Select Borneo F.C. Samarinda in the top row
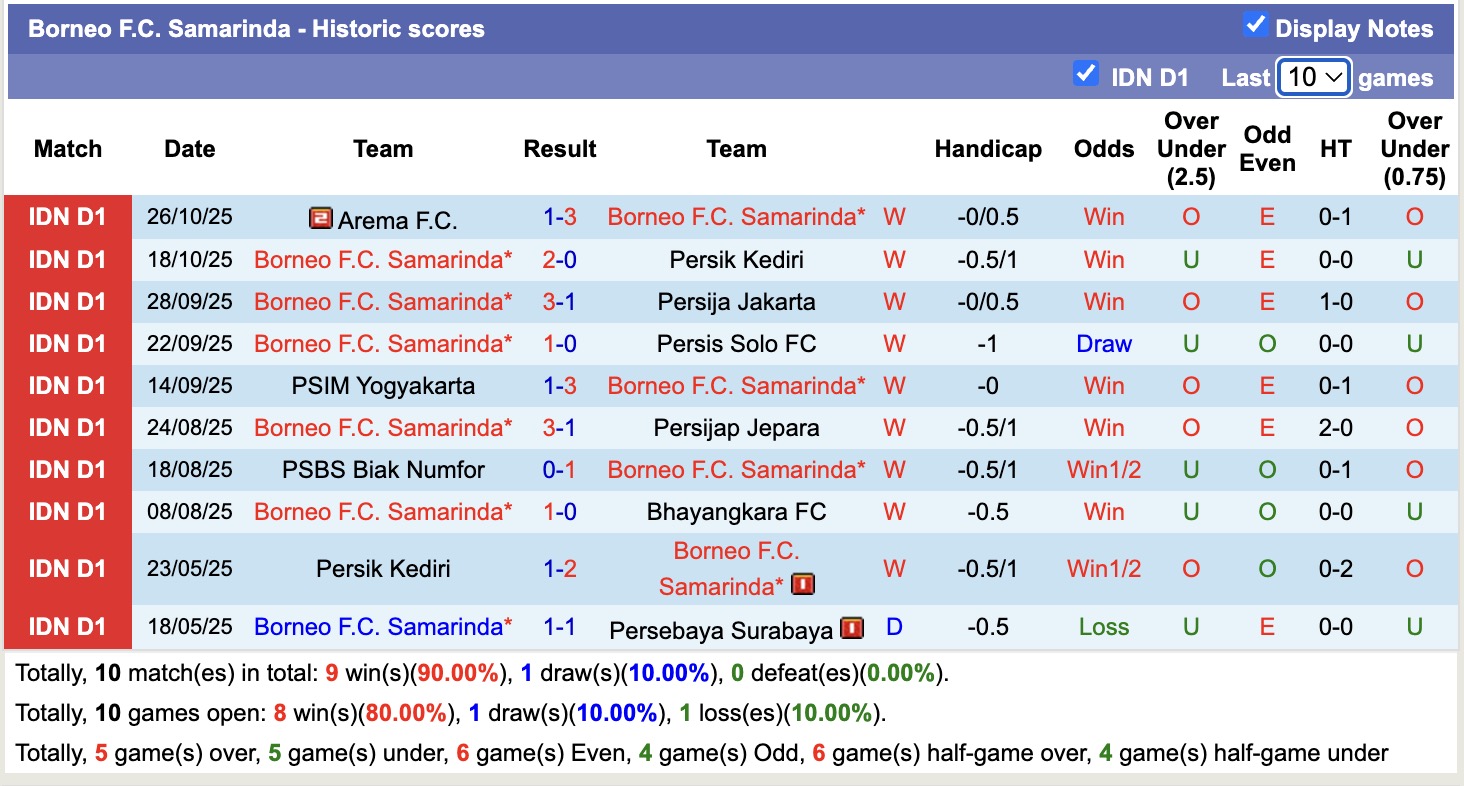The image size is (1464, 786). [737, 216]
